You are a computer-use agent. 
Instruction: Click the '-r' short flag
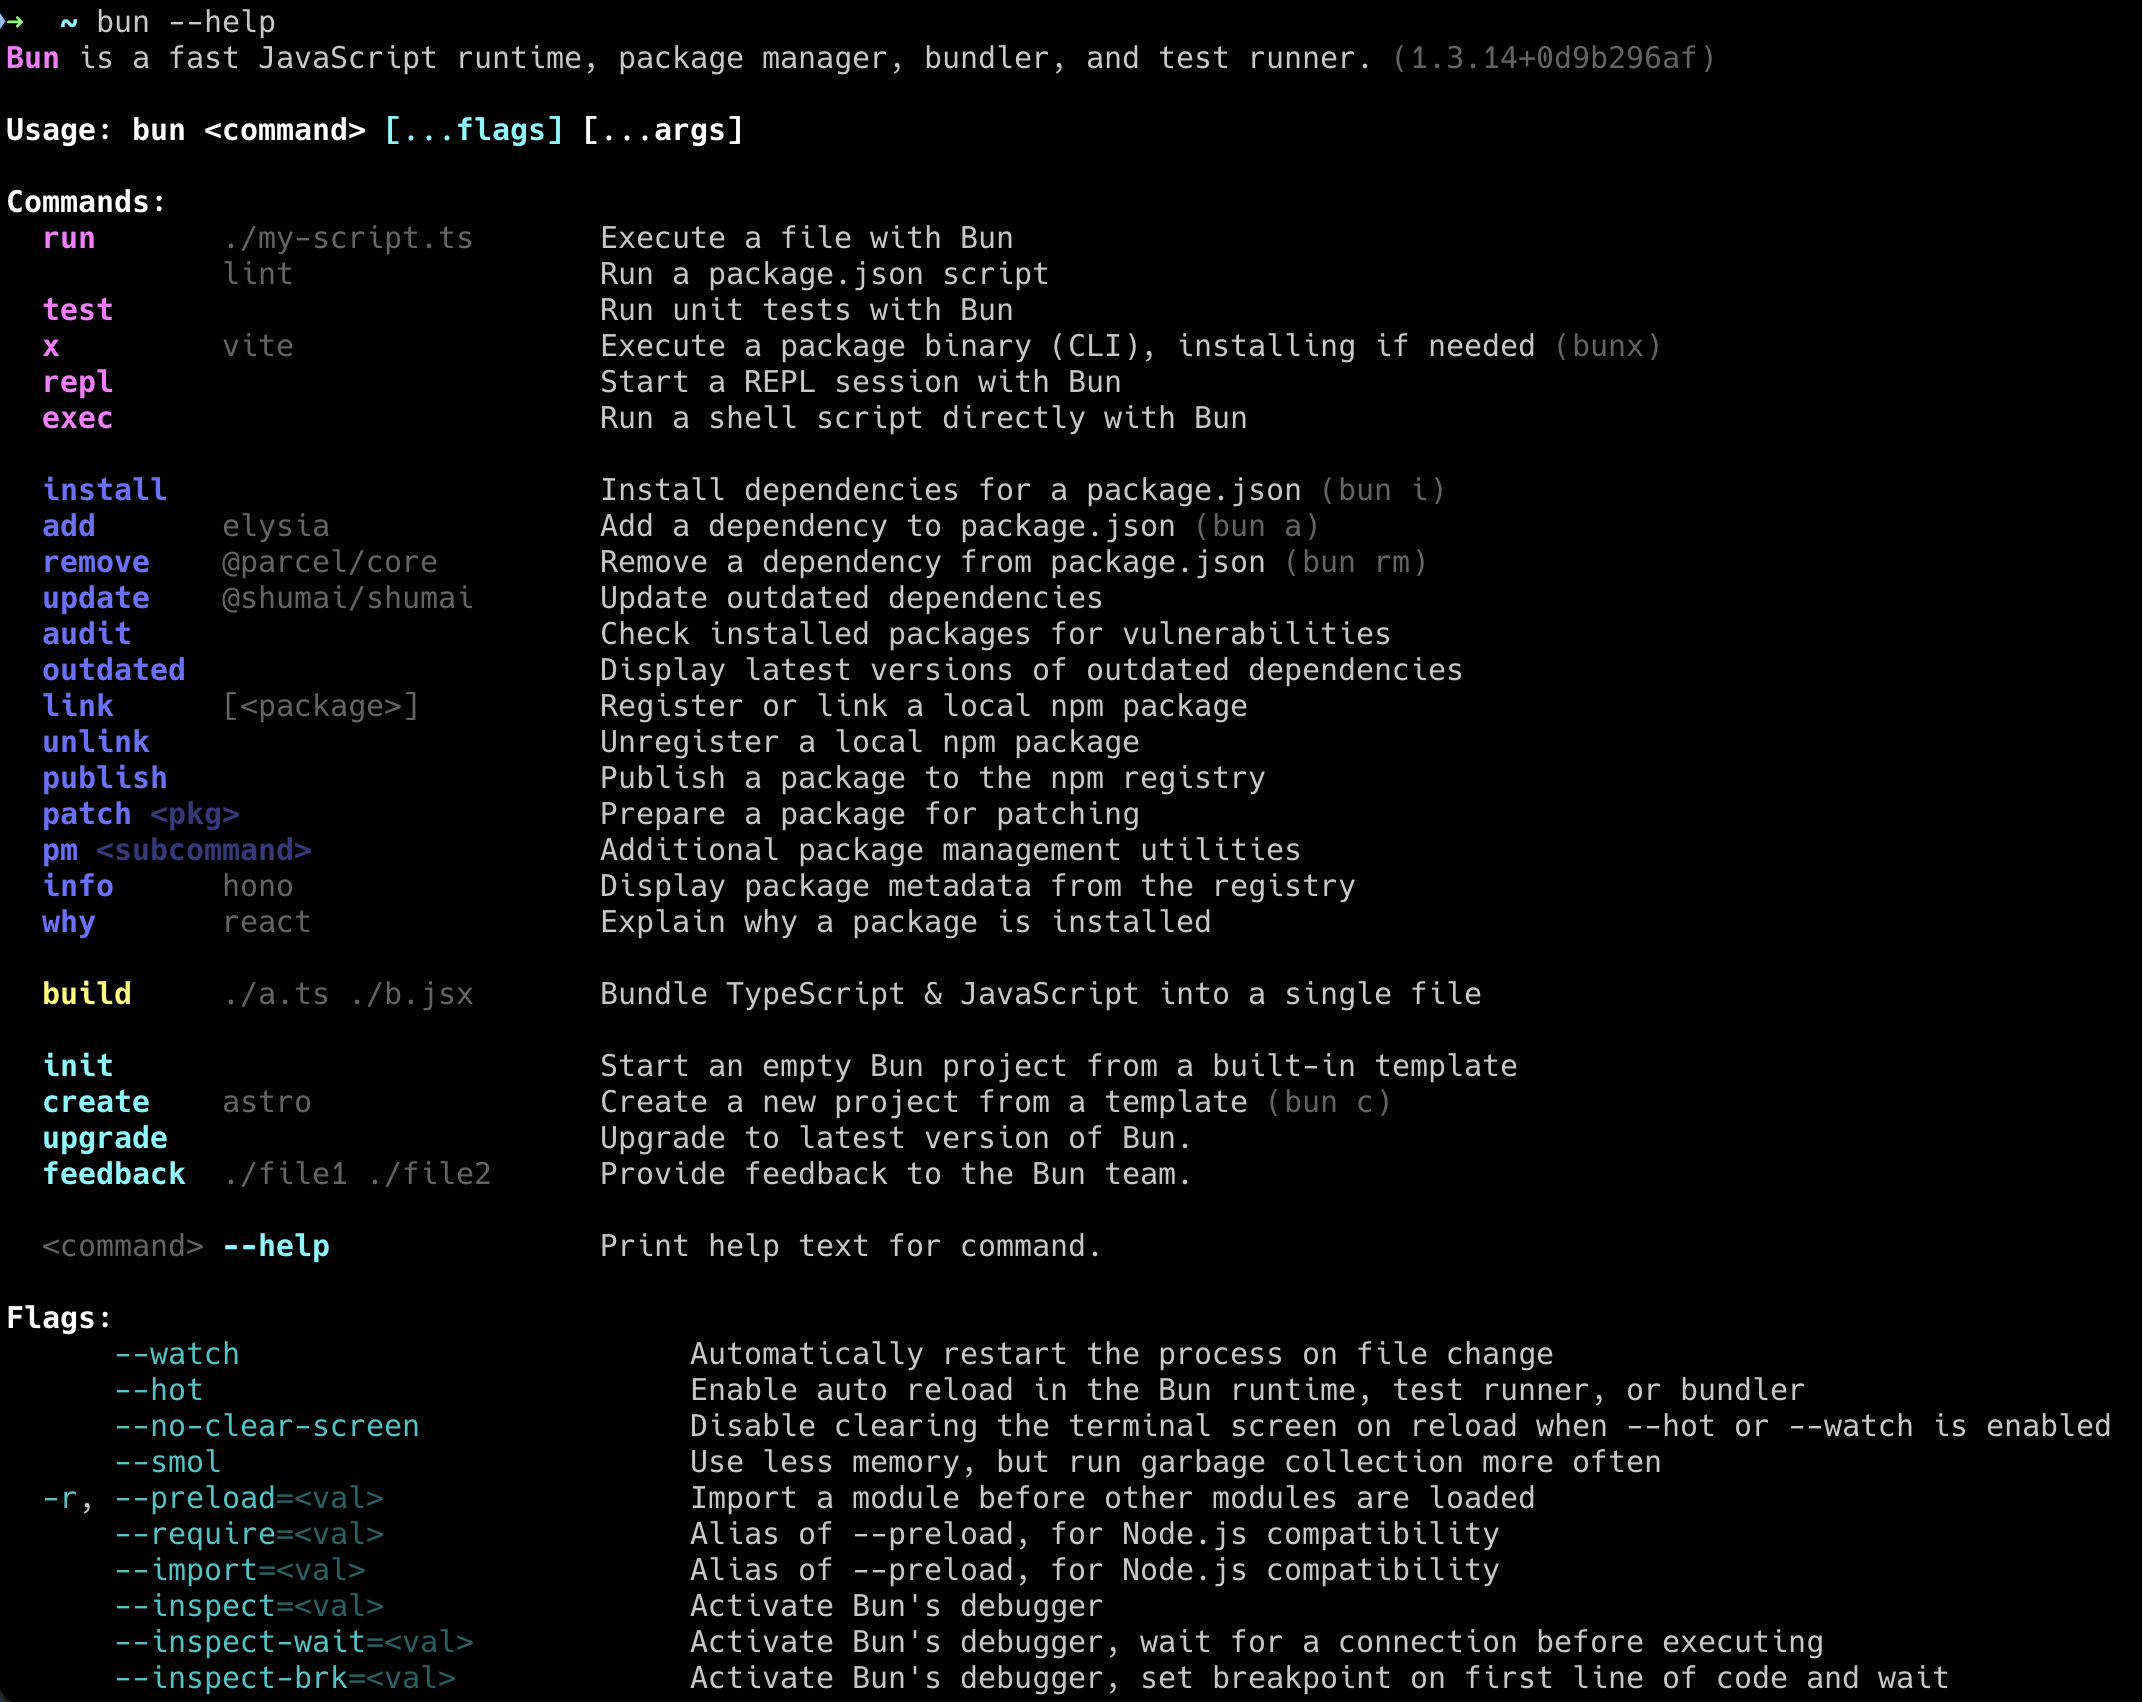click(x=60, y=1498)
